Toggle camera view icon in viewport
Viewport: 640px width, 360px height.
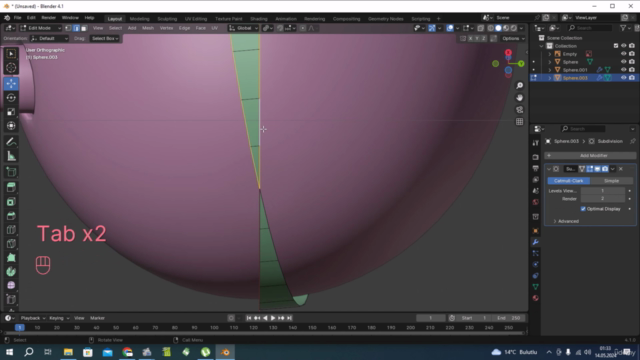tap(519, 110)
